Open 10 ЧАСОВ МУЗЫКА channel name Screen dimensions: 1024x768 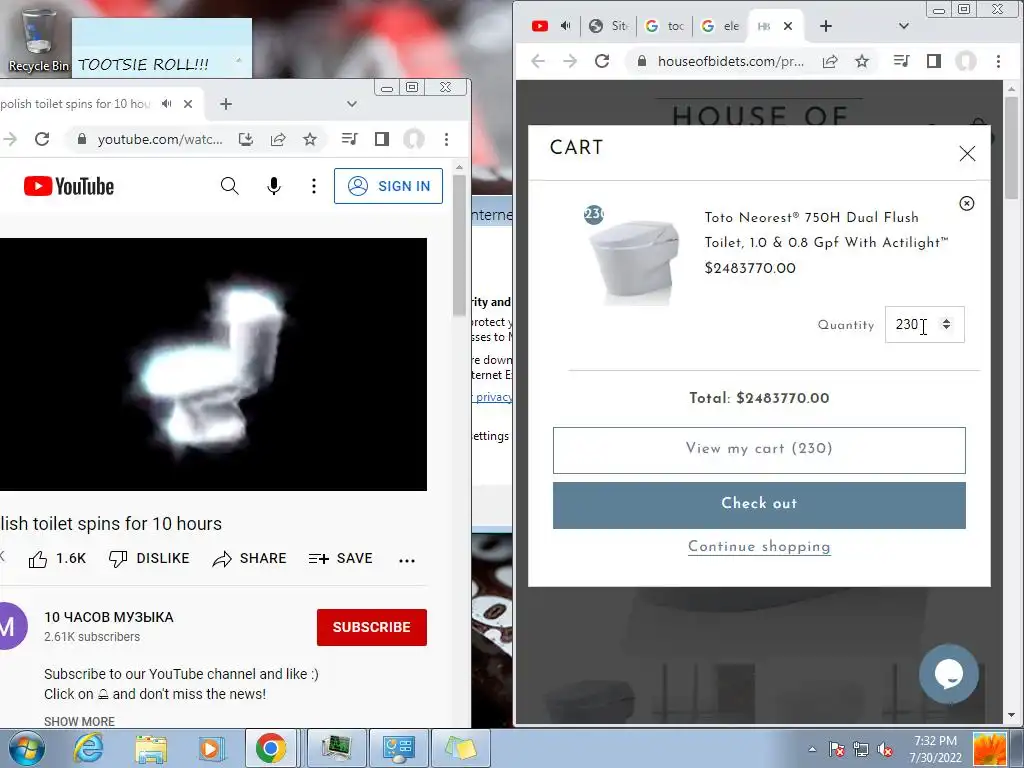point(108,618)
